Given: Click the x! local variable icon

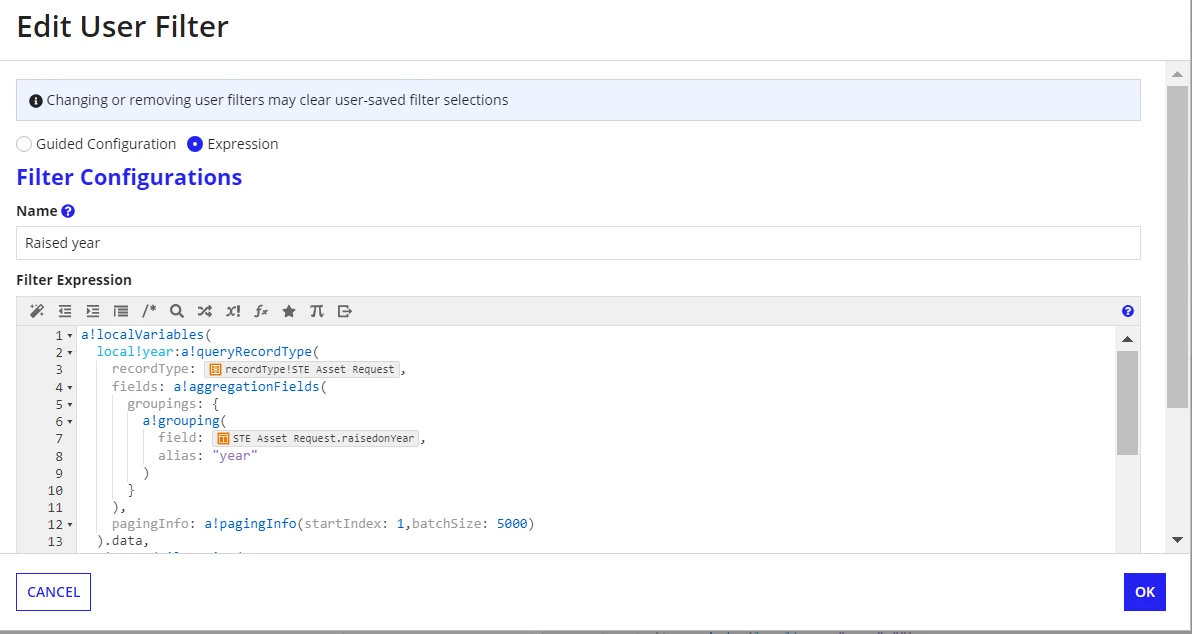Looking at the screenshot, I should point(233,311).
